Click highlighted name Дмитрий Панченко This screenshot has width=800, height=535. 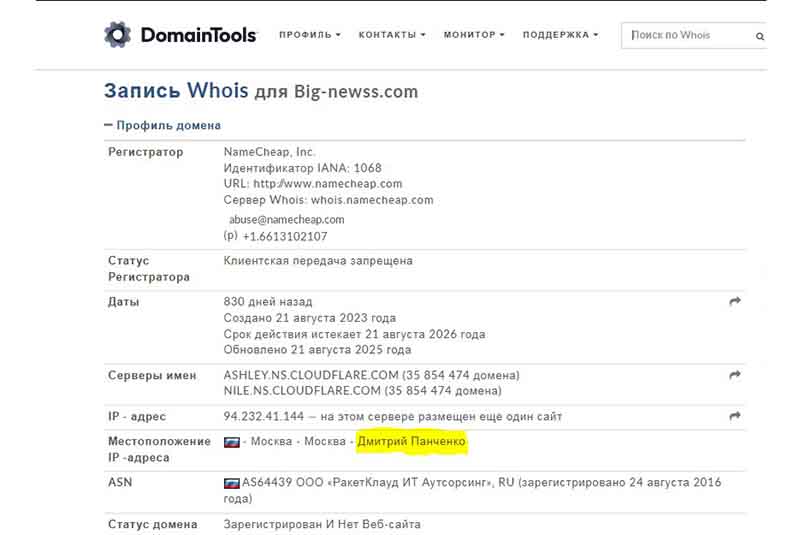[x=411, y=441]
